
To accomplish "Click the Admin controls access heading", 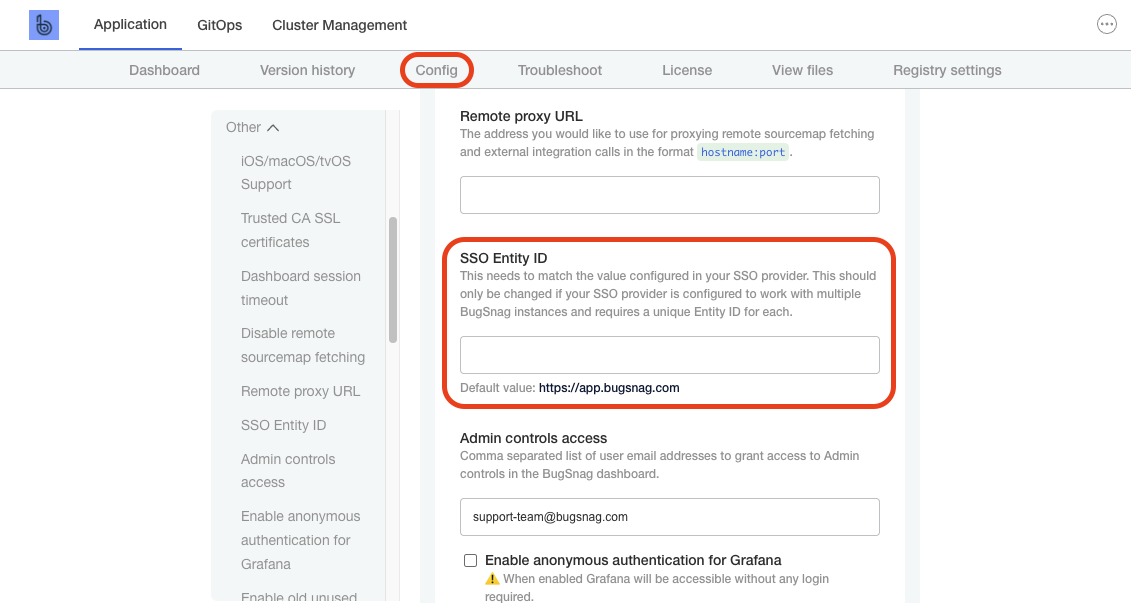I will coord(533,438).
